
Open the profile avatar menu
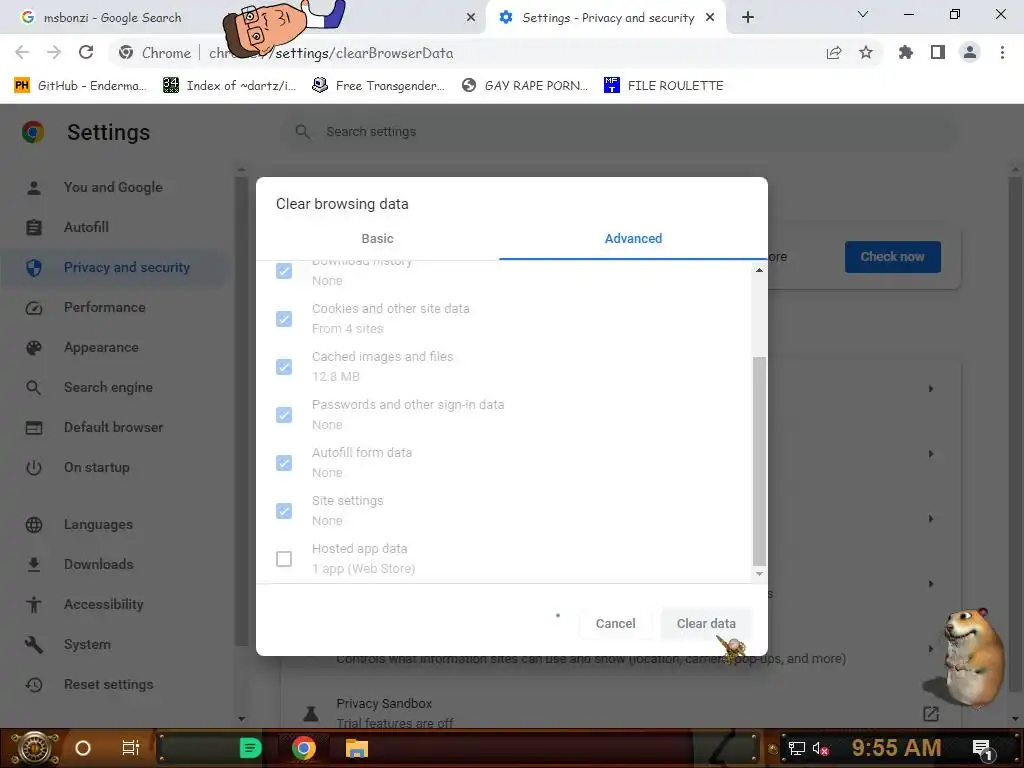pos(970,52)
